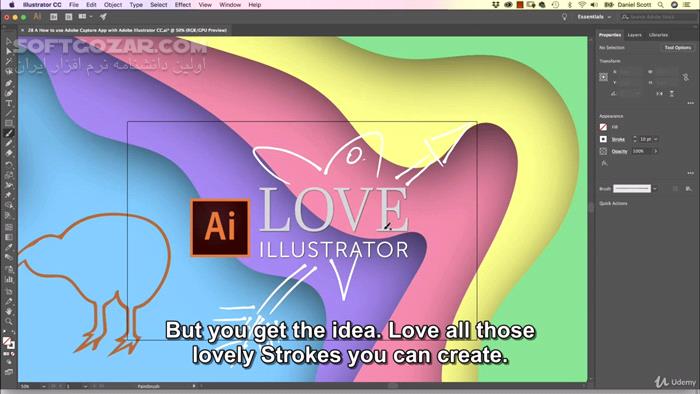Select the Type tool
The width and height of the screenshot is (700, 394).
(9, 104)
